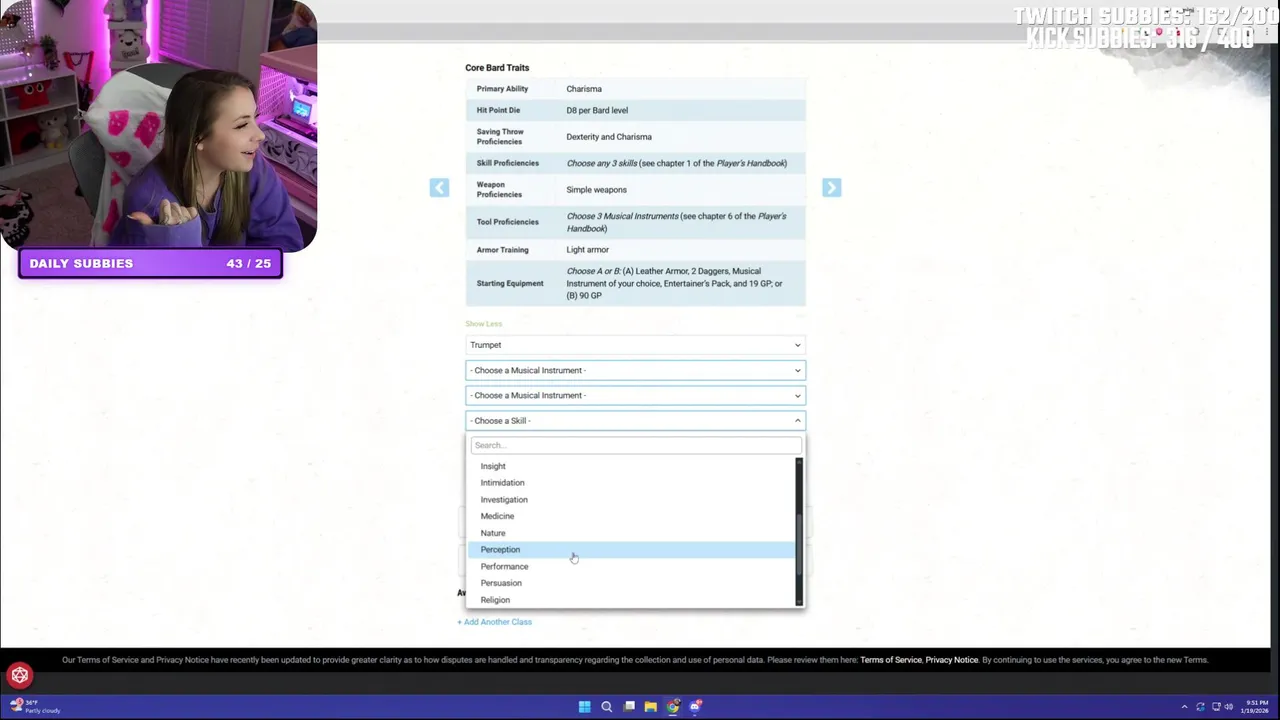Open Discord from the taskbar

tap(695, 707)
